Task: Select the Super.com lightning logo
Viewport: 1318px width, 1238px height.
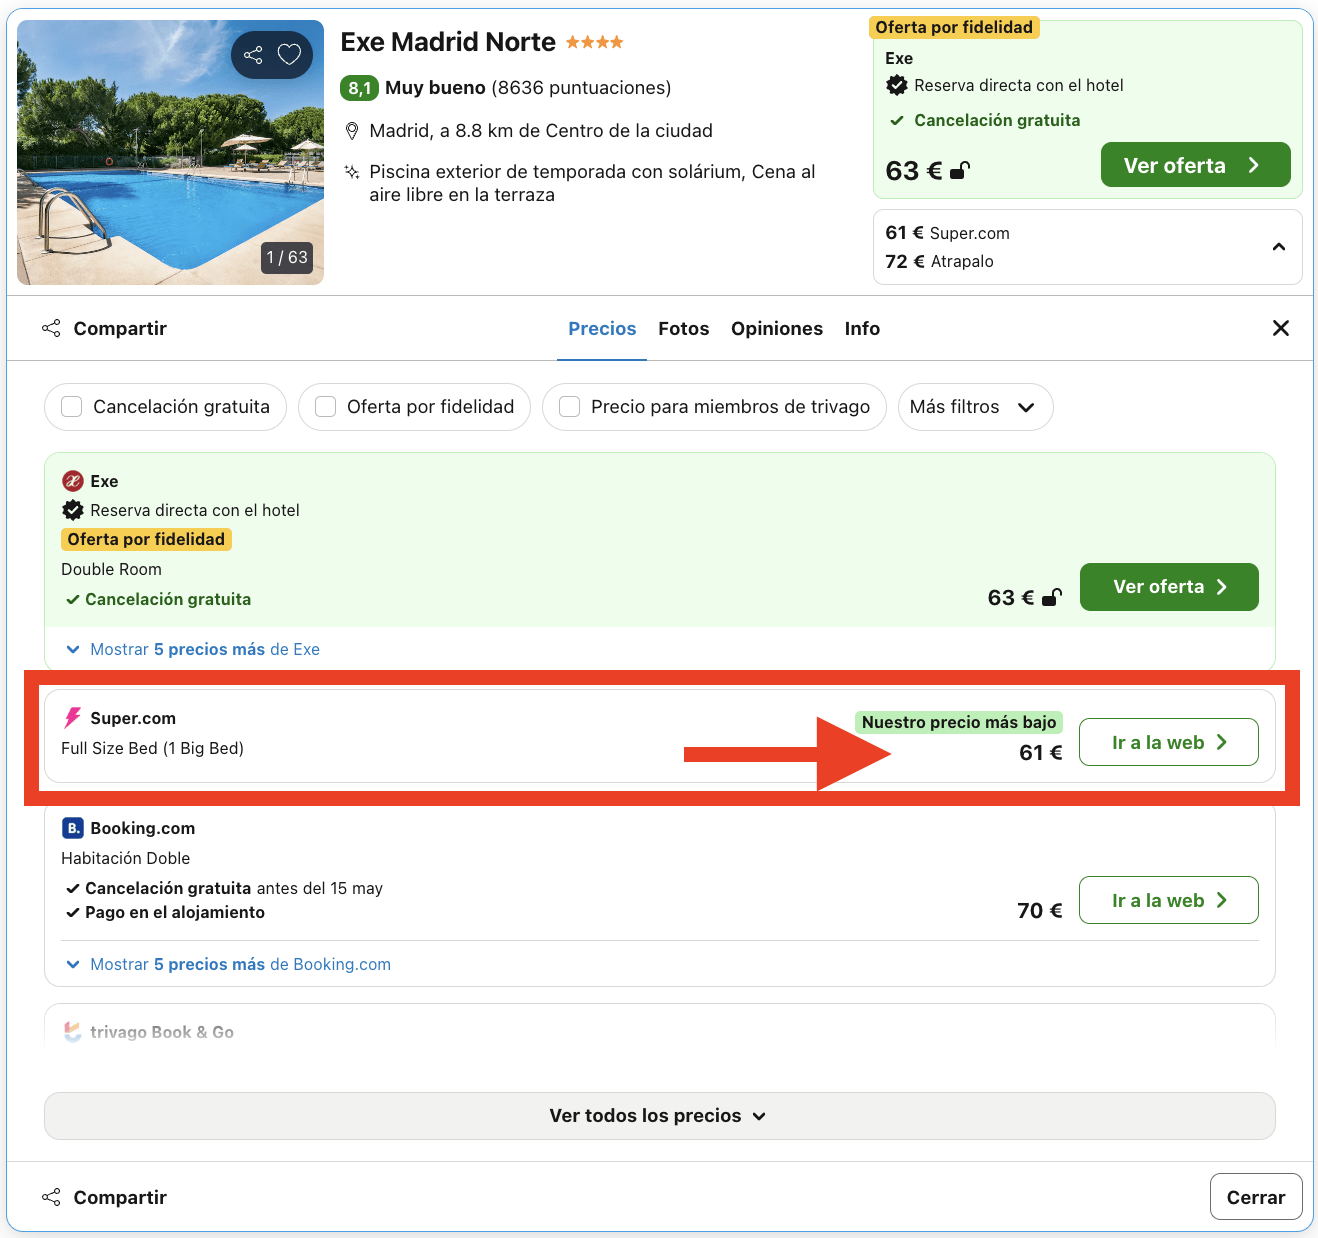Action: pos(71,717)
